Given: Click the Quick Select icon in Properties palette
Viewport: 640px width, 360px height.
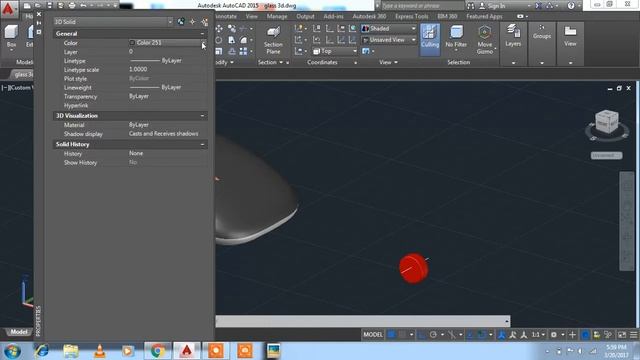Looking at the screenshot, I should point(204,22).
